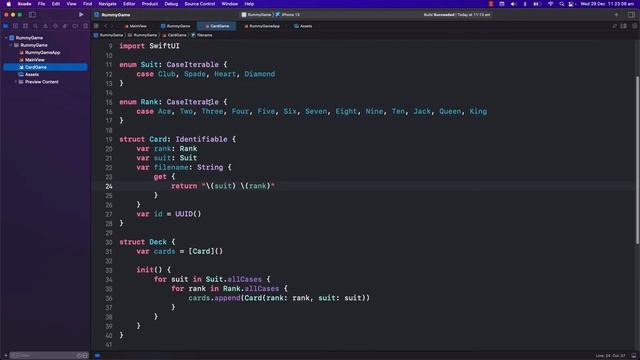Collapse the RummyGame project root

(6, 38)
